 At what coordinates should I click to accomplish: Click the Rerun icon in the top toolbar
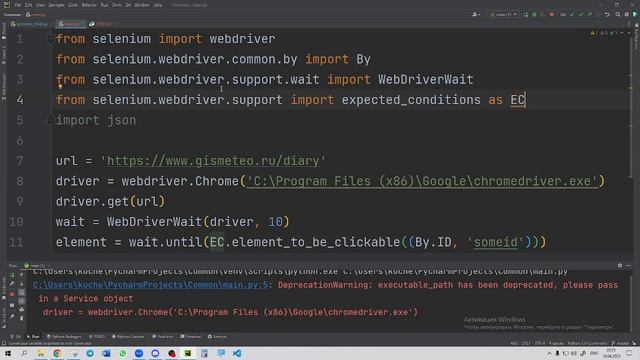(x=526, y=15)
